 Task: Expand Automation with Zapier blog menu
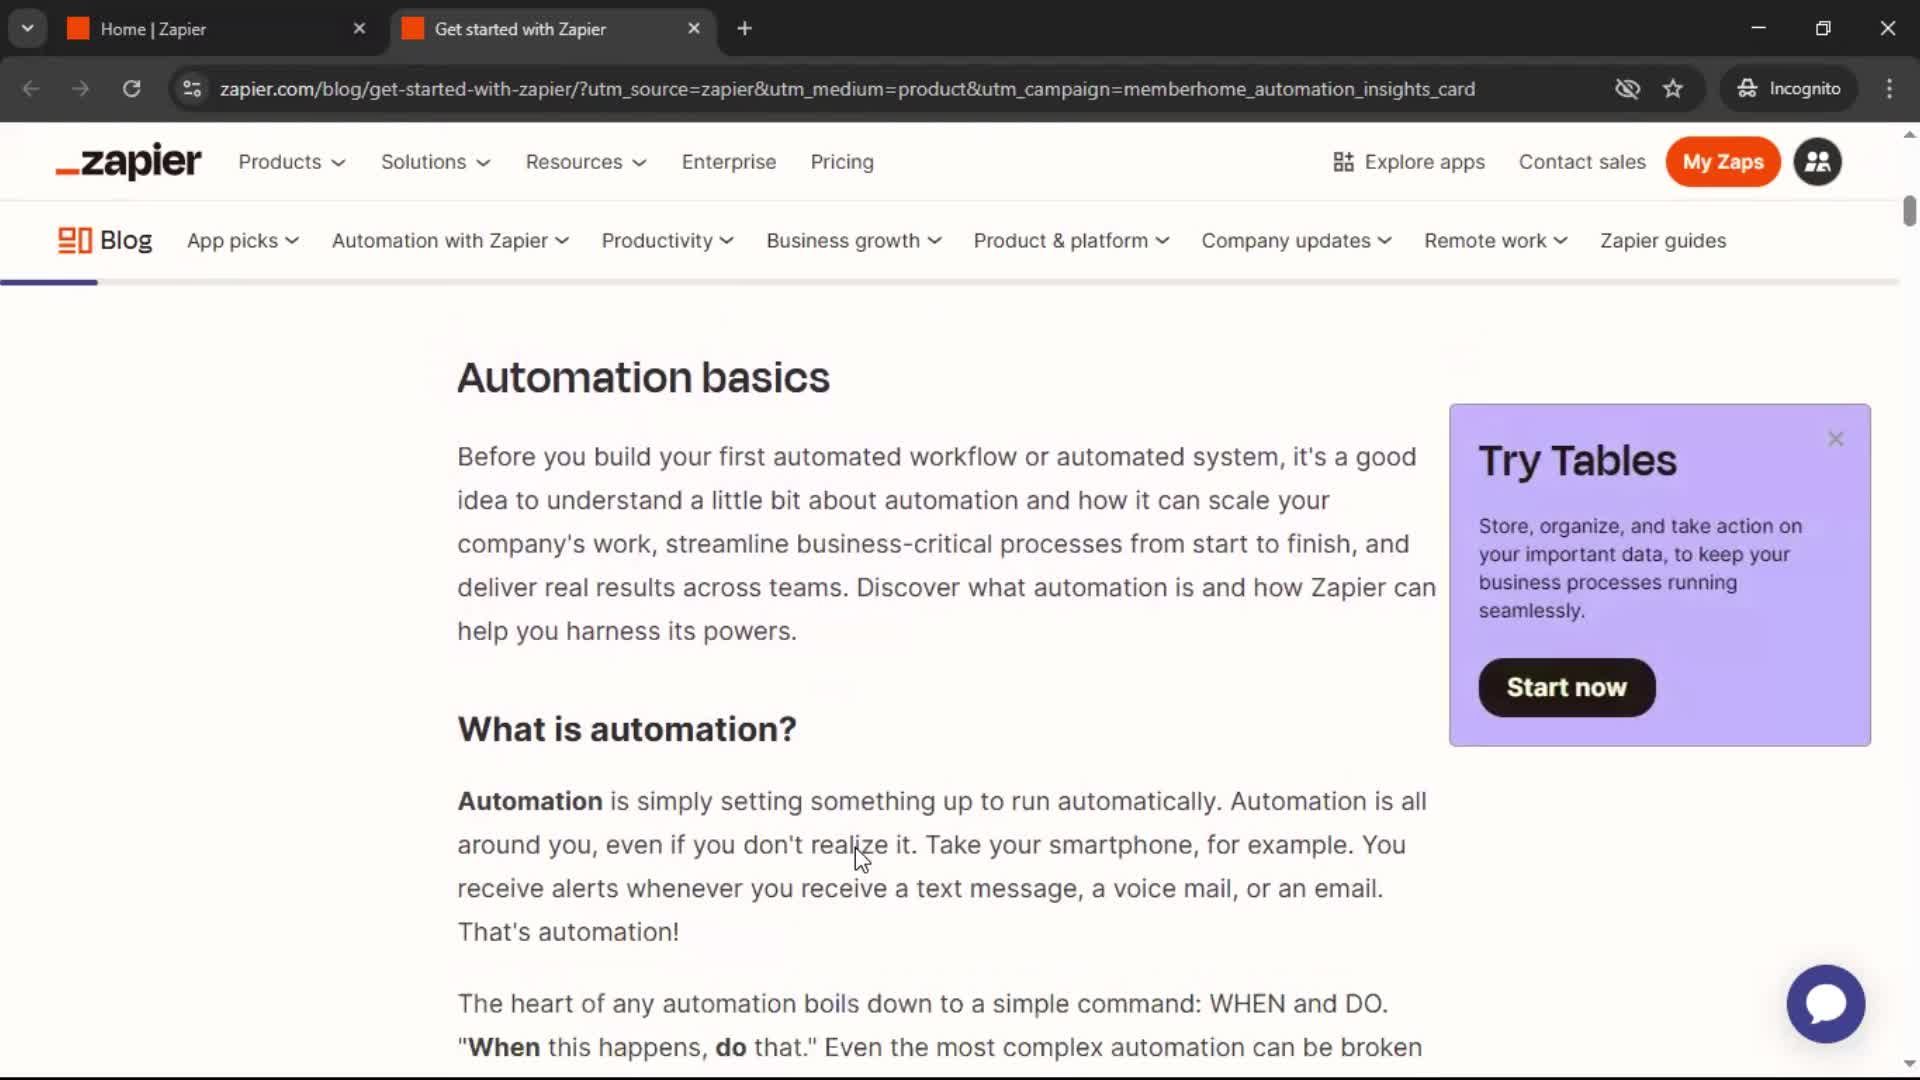tap(450, 241)
